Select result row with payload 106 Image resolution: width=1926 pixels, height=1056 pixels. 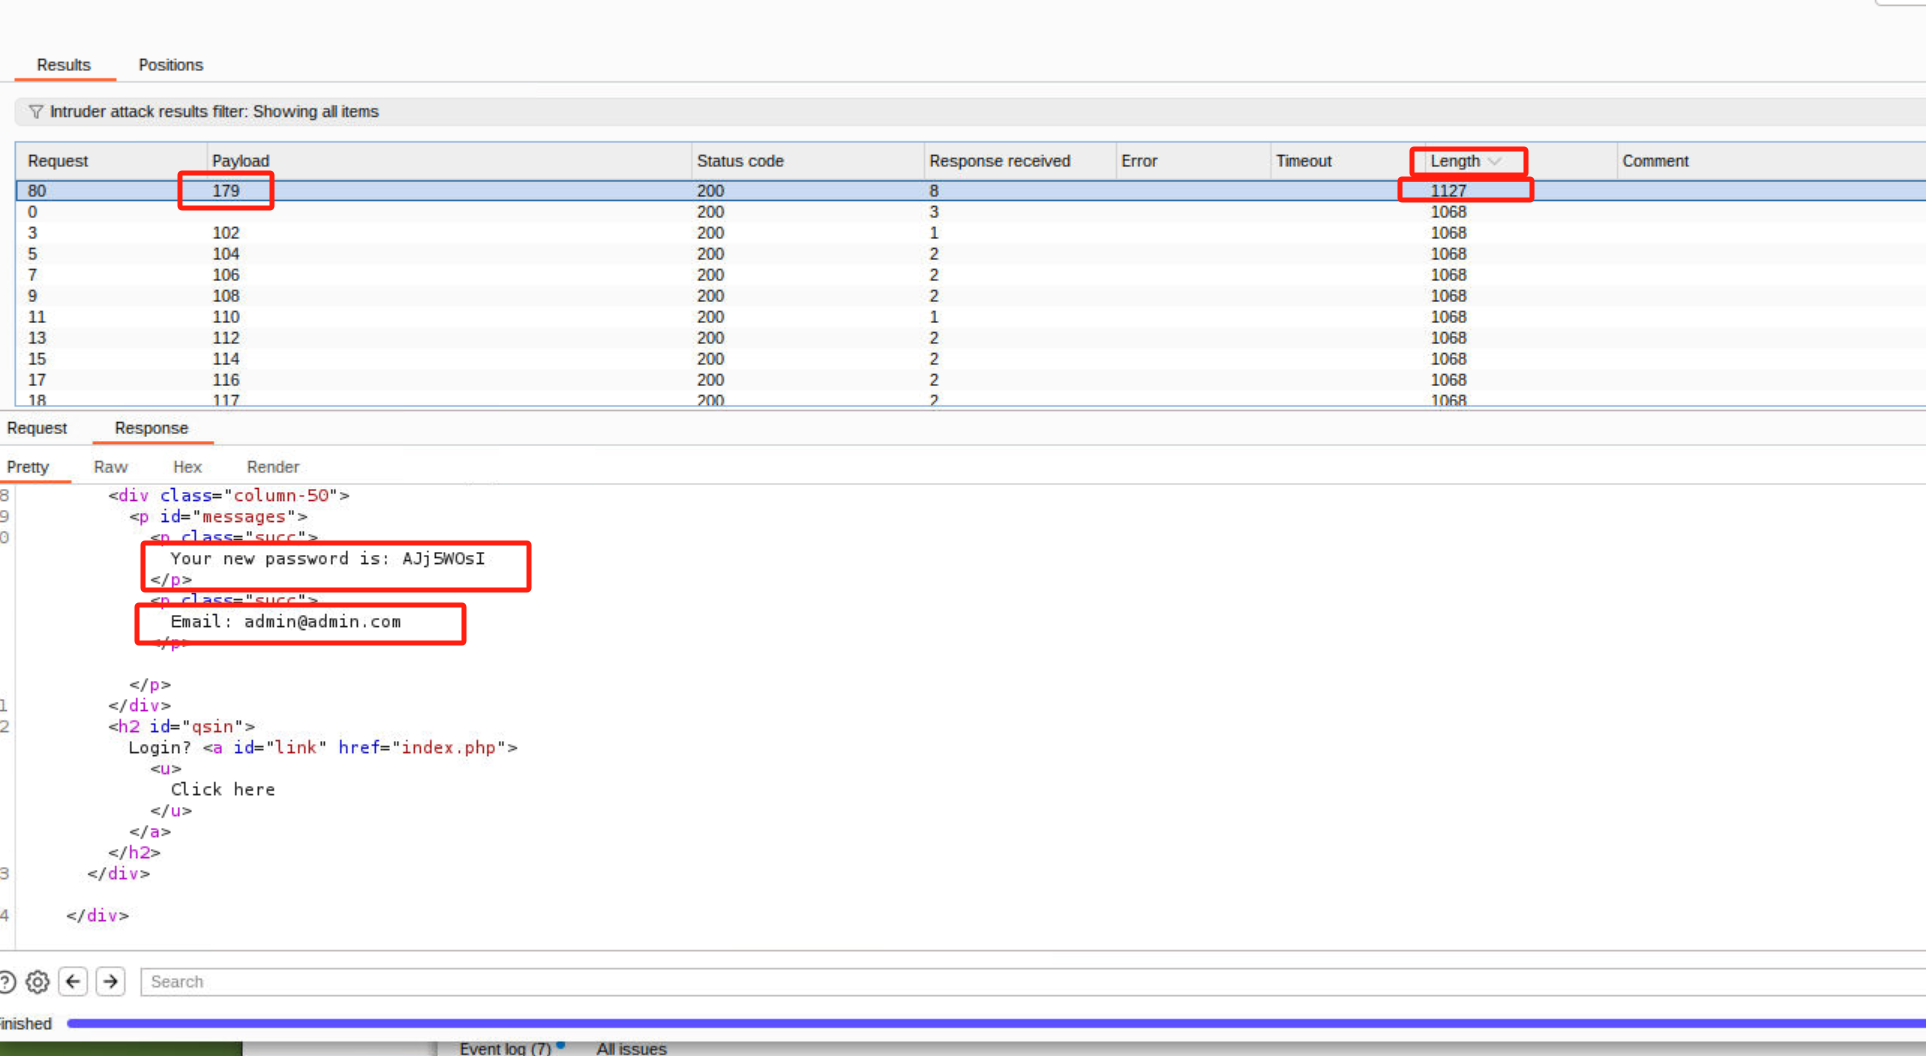pos(970,275)
